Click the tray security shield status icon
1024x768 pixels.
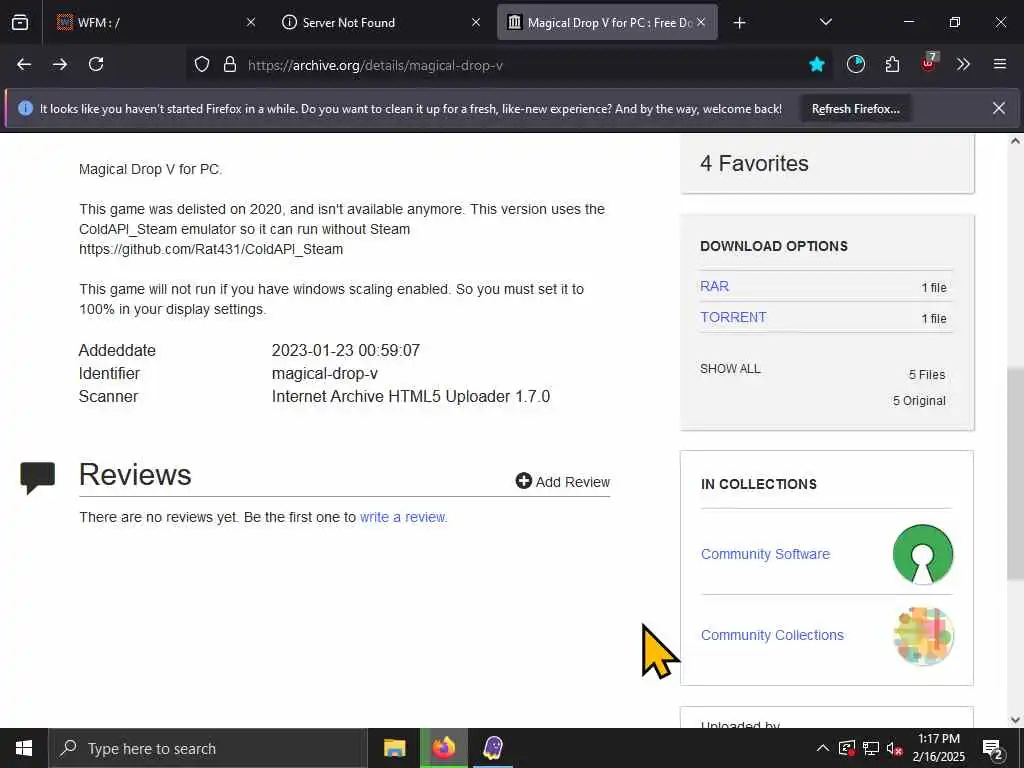click(x=847, y=748)
